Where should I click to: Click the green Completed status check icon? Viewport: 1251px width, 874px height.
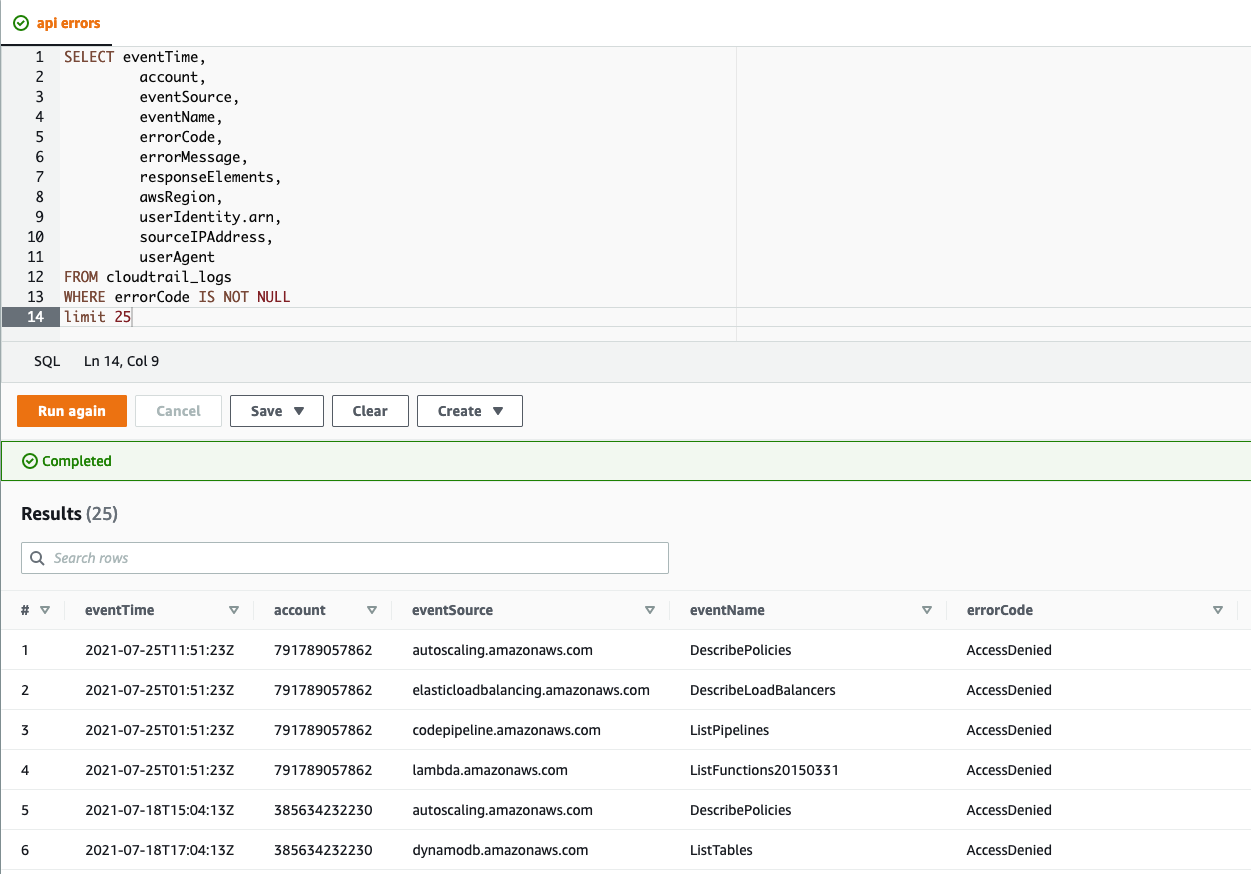[x=30, y=461]
